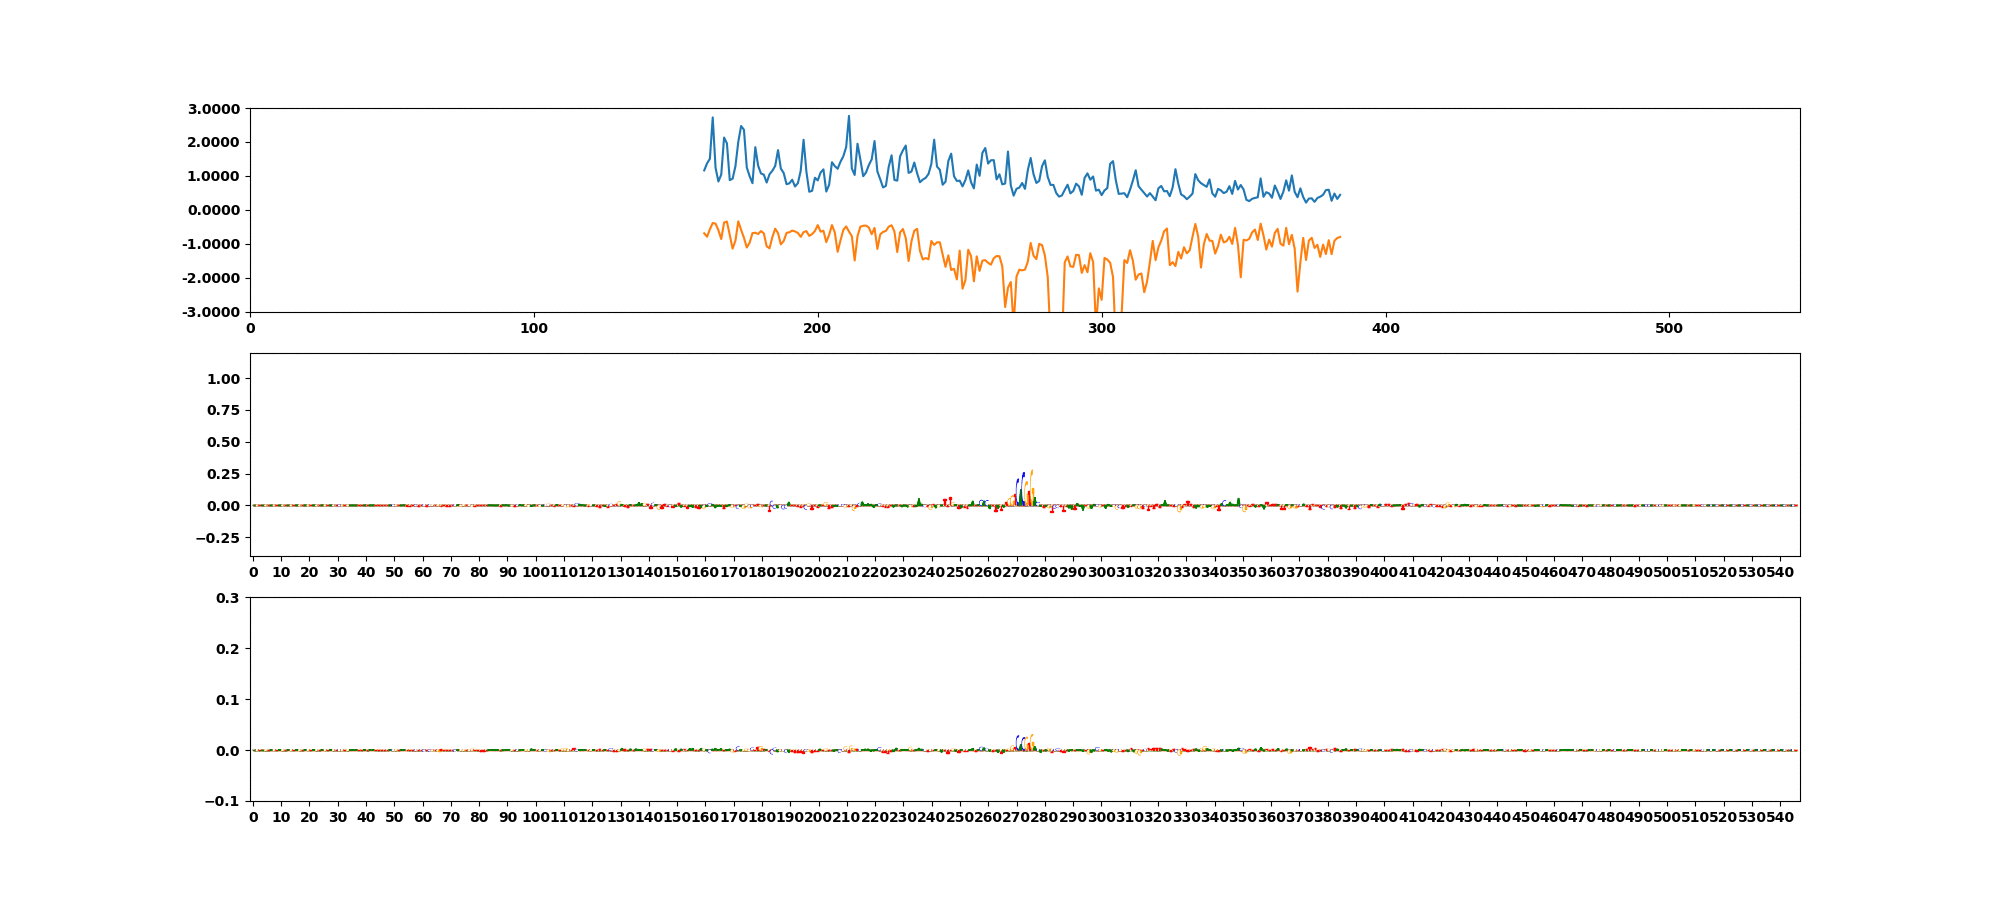This screenshot has width=2000, height=900.
Task: Click the "3.0000" y-axis label in top plot
Action: coord(211,108)
